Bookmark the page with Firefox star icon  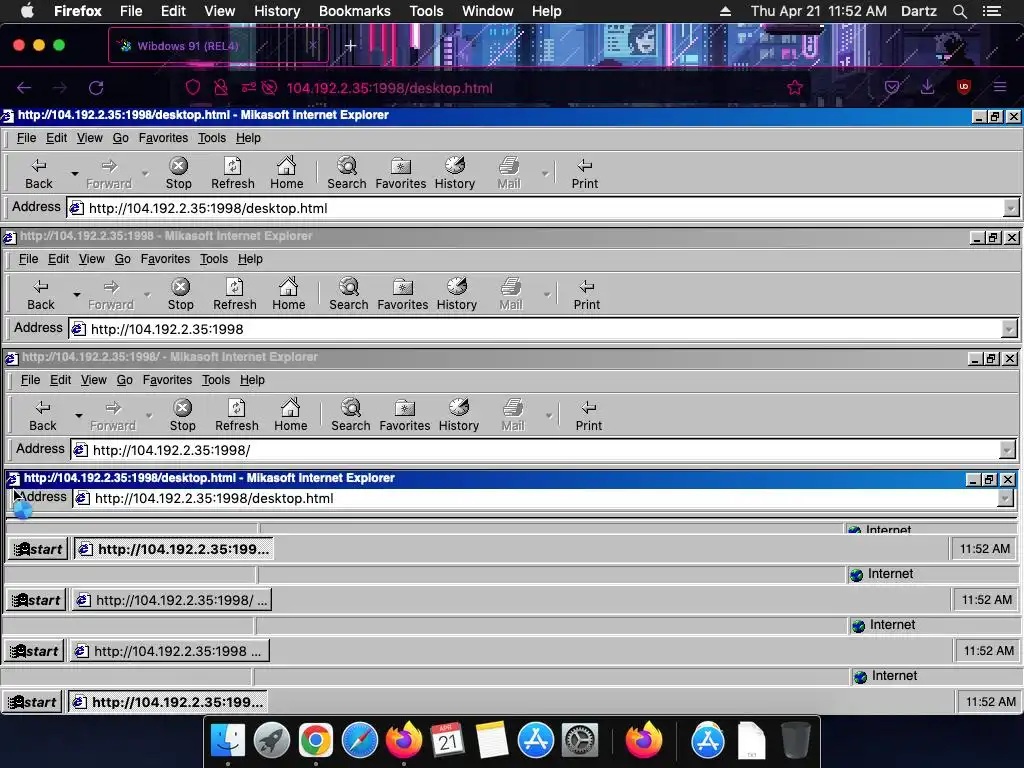tap(795, 88)
